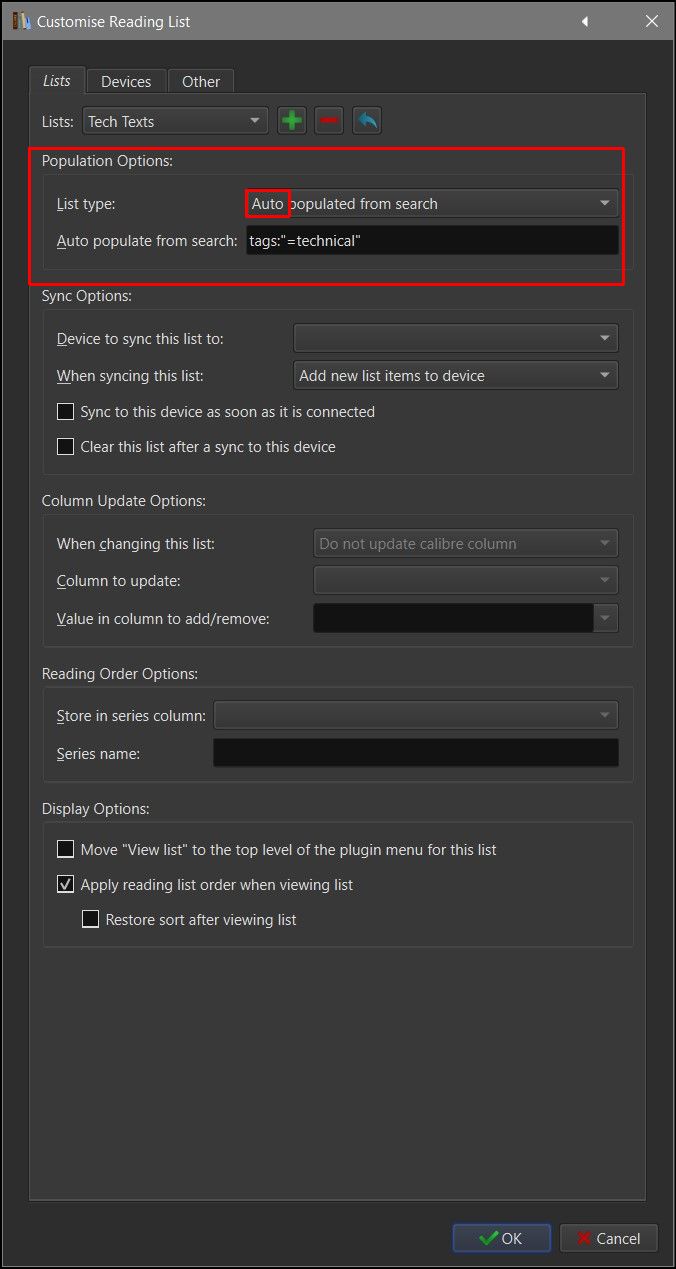Enable sync as soon as device is connected

pyautogui.click(x=66, y=411)
